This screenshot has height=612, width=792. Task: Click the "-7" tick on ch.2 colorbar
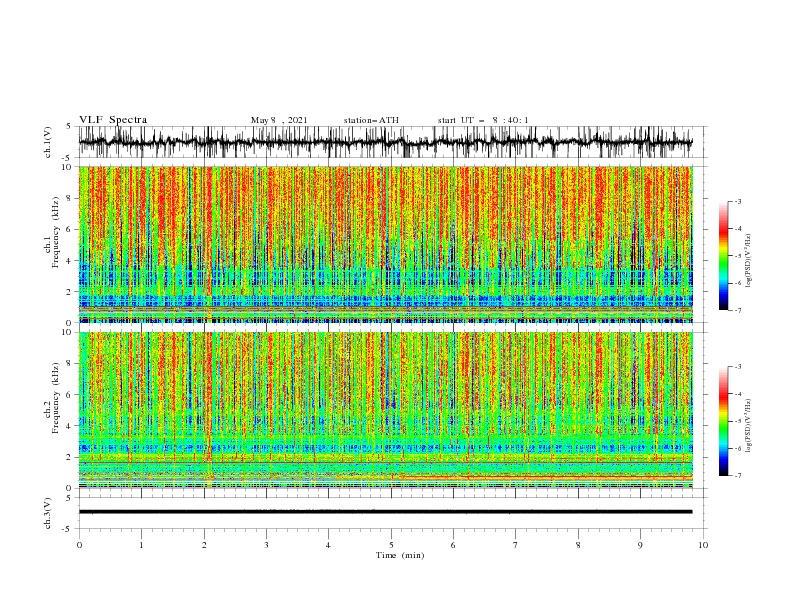pos(737,476)
